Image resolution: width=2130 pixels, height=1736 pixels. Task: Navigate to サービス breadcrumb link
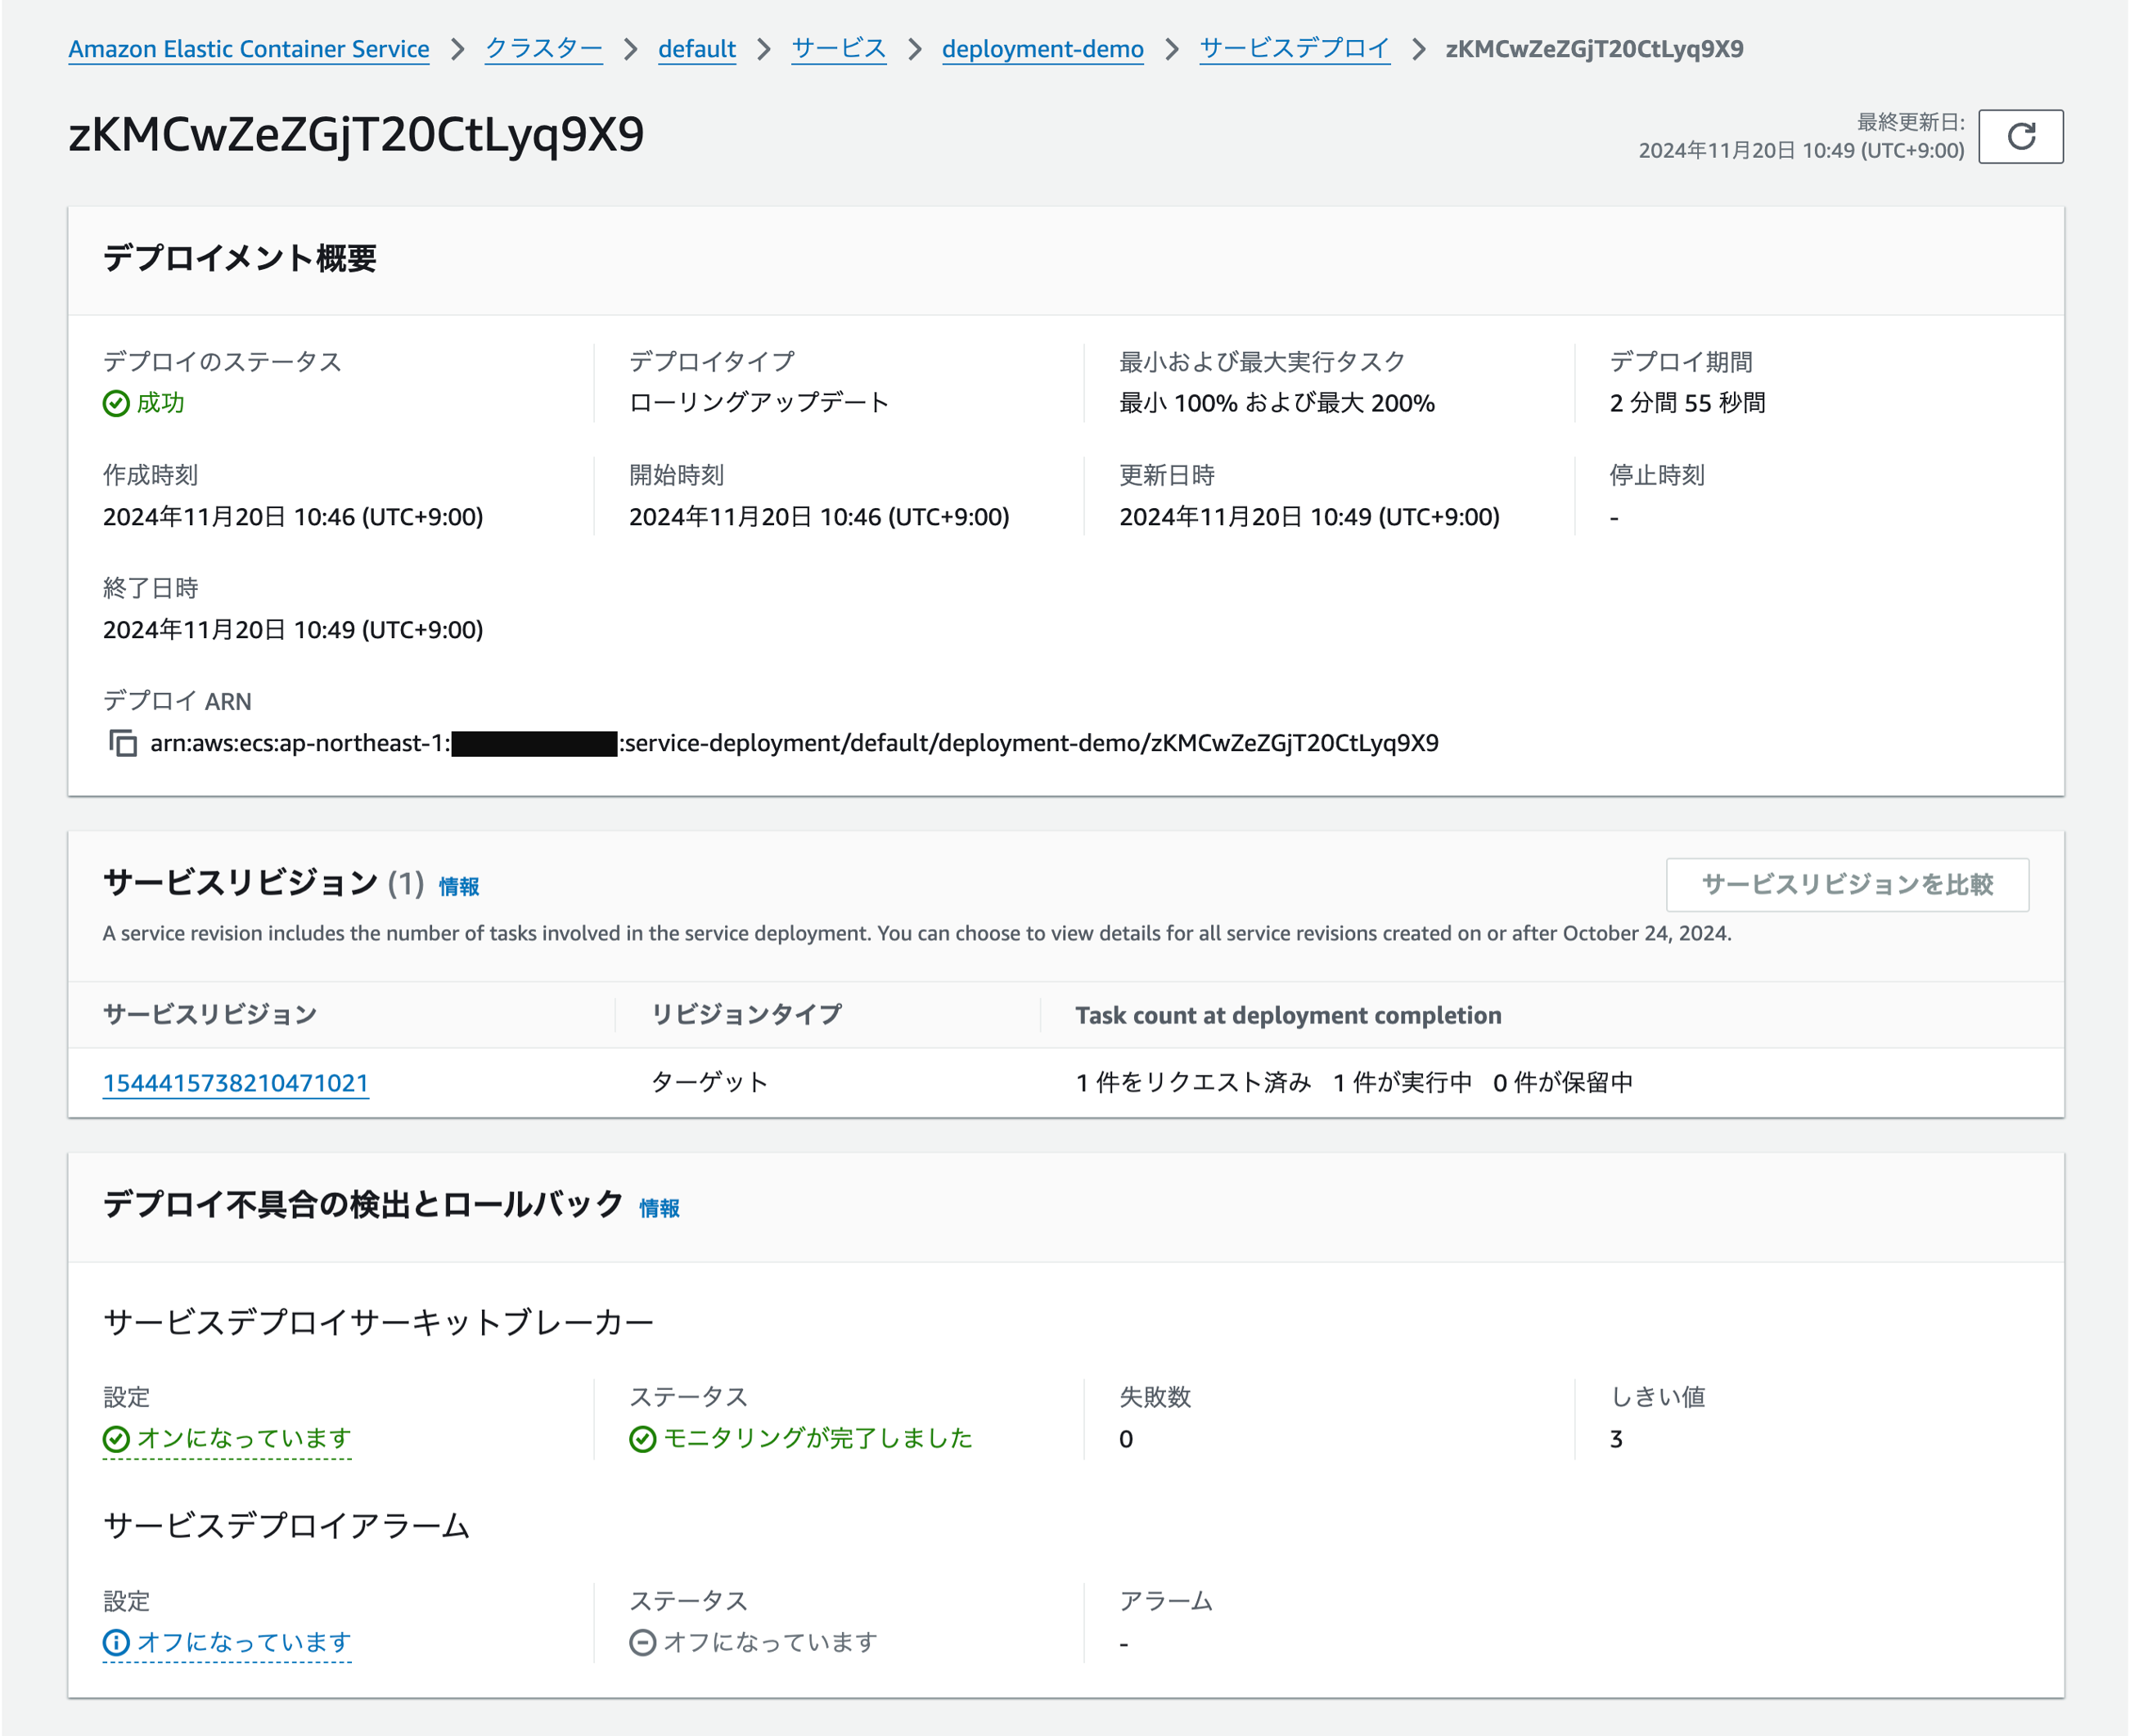coord(838,49)
